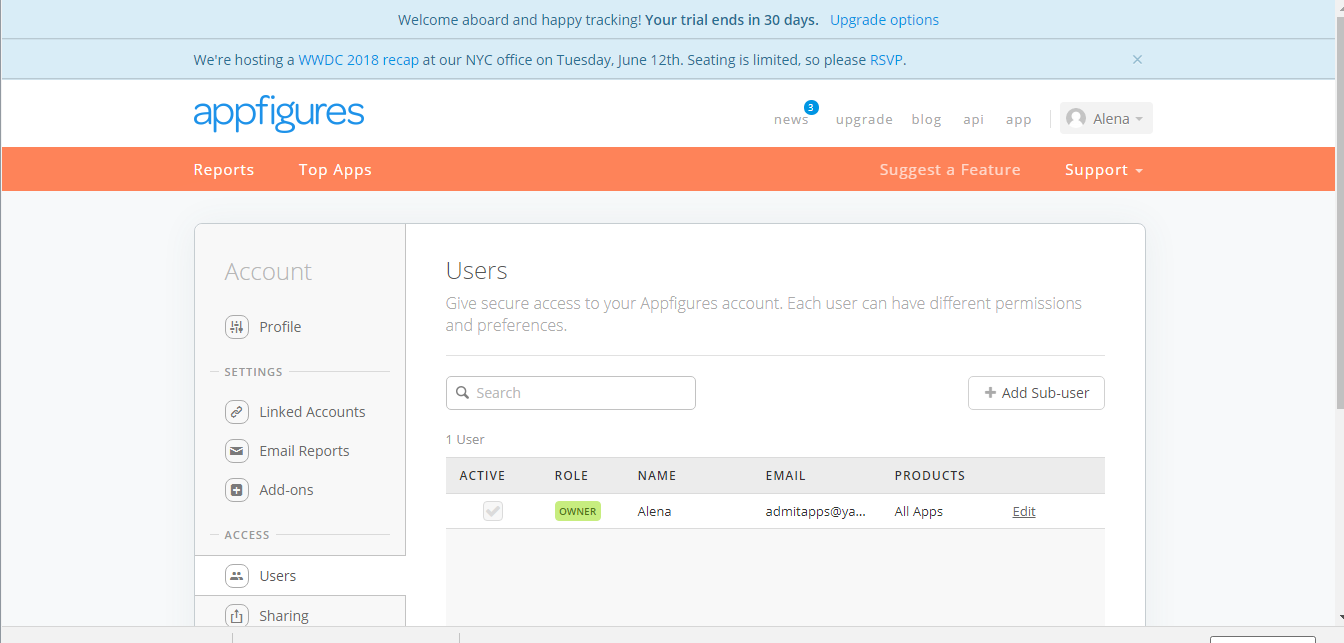Open the api link
1344x643 pixels.
[x=973, y=120]
